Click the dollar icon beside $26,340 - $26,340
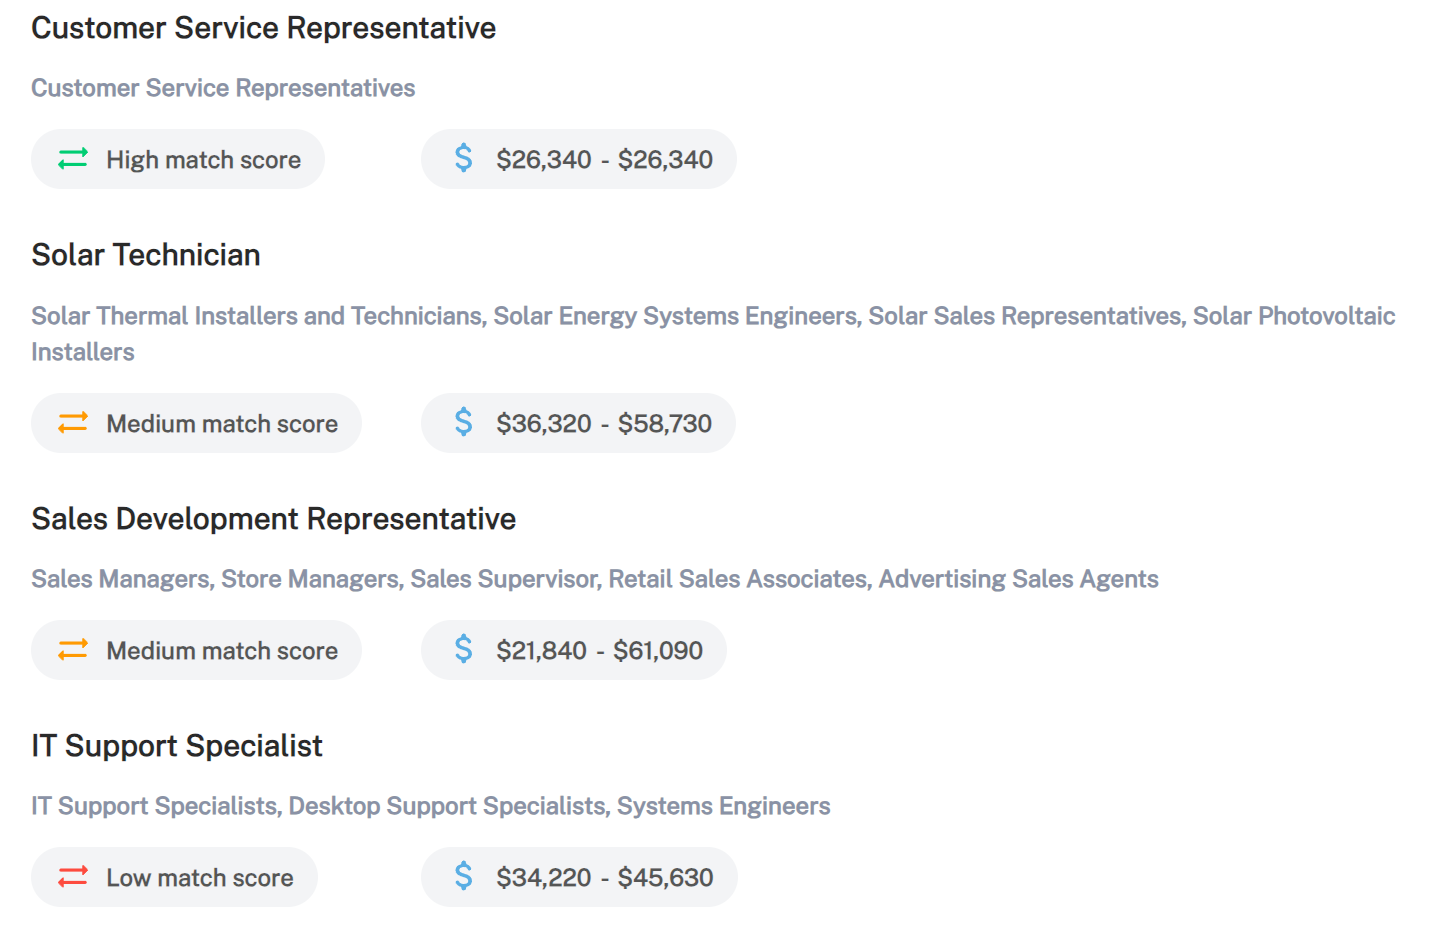The height and width of the screenshot is (931, 1431). coord(463,158)
